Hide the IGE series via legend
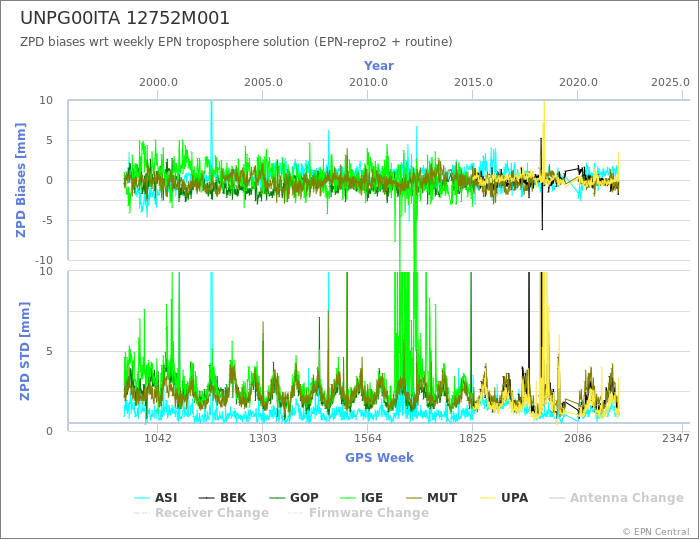 [362, 498]
